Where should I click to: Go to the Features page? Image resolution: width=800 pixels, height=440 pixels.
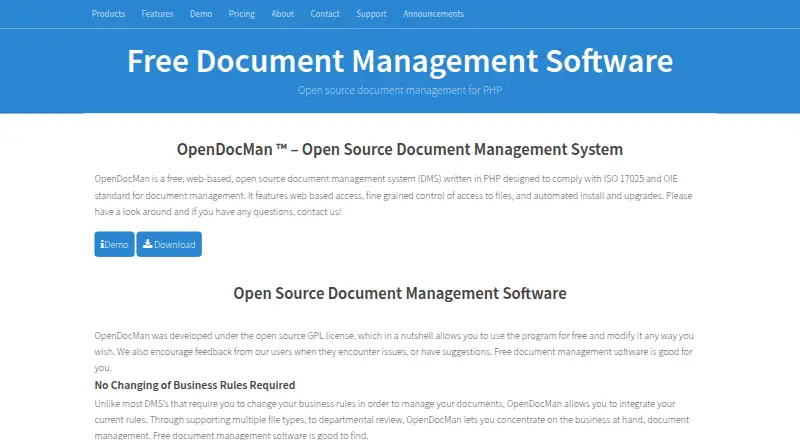tap(157, 14)
